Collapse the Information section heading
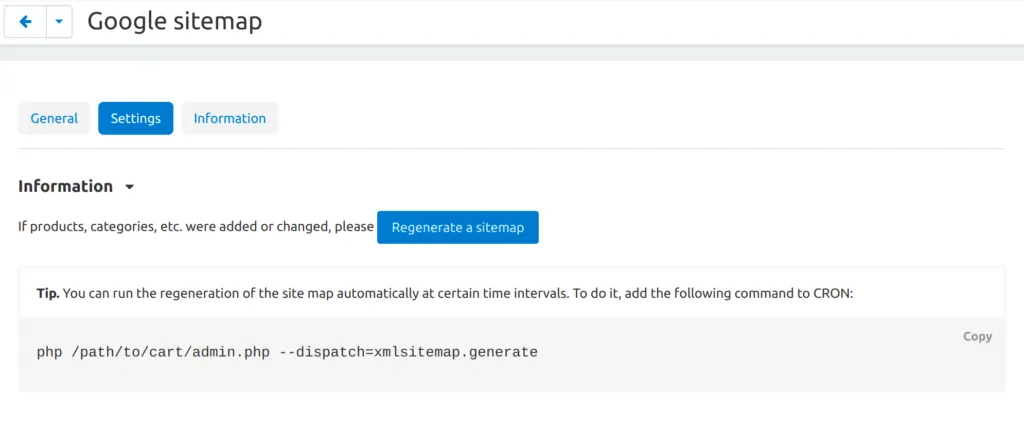 (76, 186)
